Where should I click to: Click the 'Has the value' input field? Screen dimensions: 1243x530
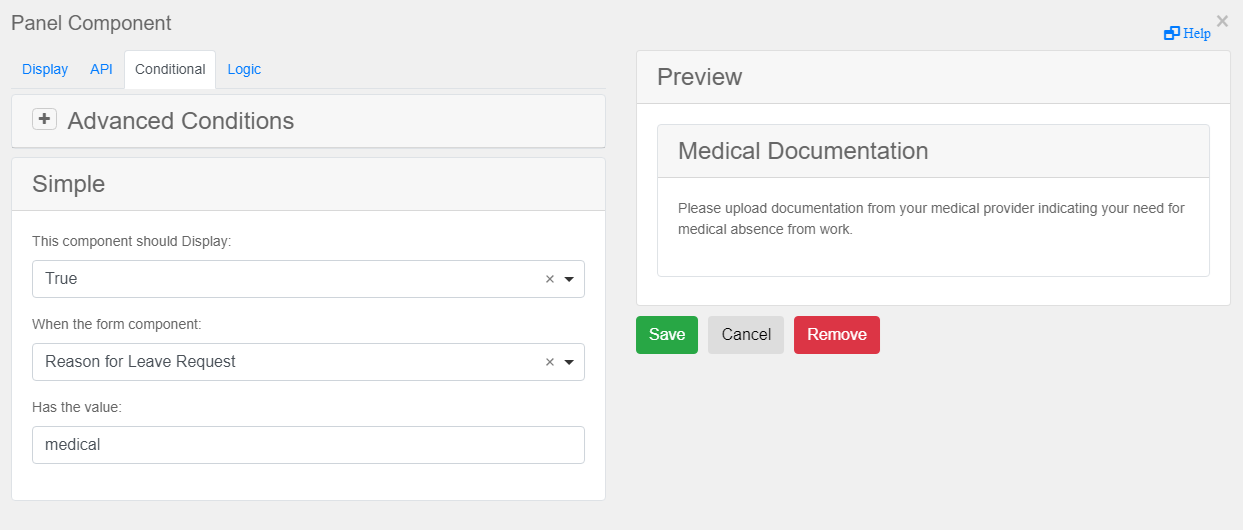point(308,445)
